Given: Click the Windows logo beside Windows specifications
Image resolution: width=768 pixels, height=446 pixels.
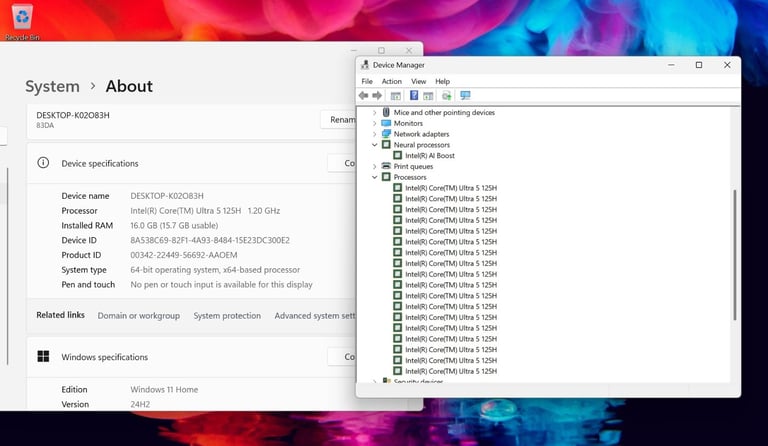Looking at the screenshot, I should 43,356.
